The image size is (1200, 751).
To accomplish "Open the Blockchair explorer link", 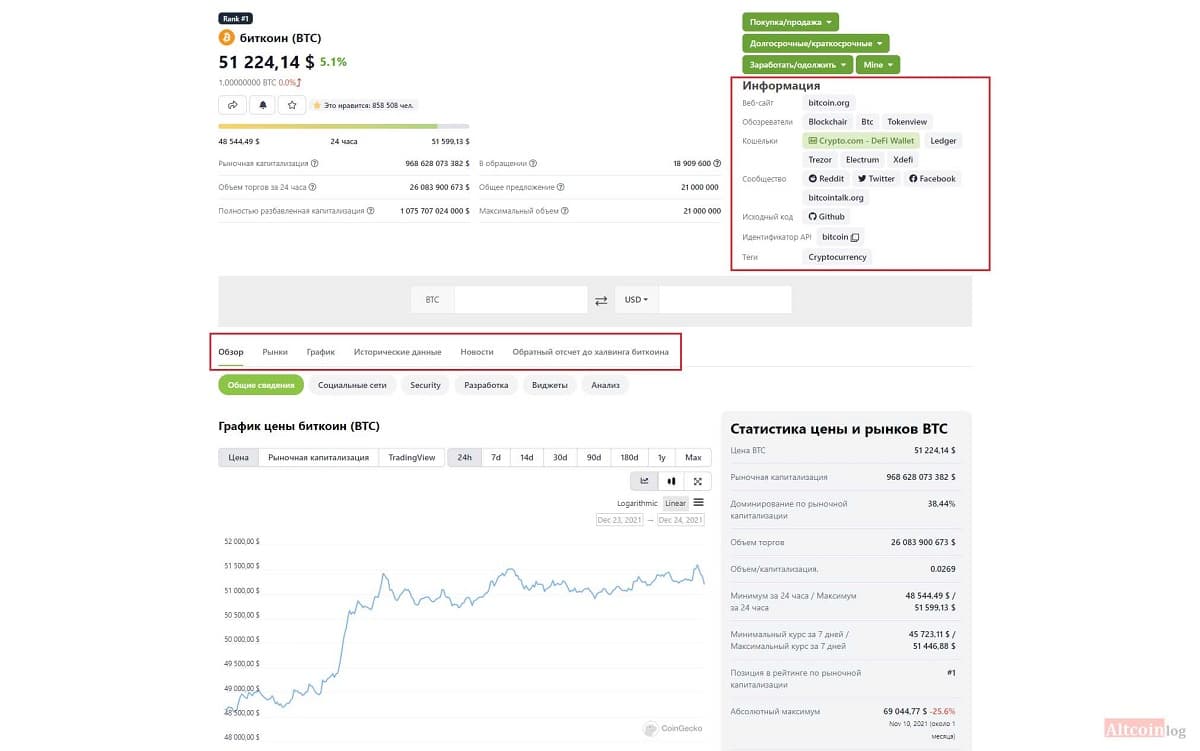I will click(828, 122).
